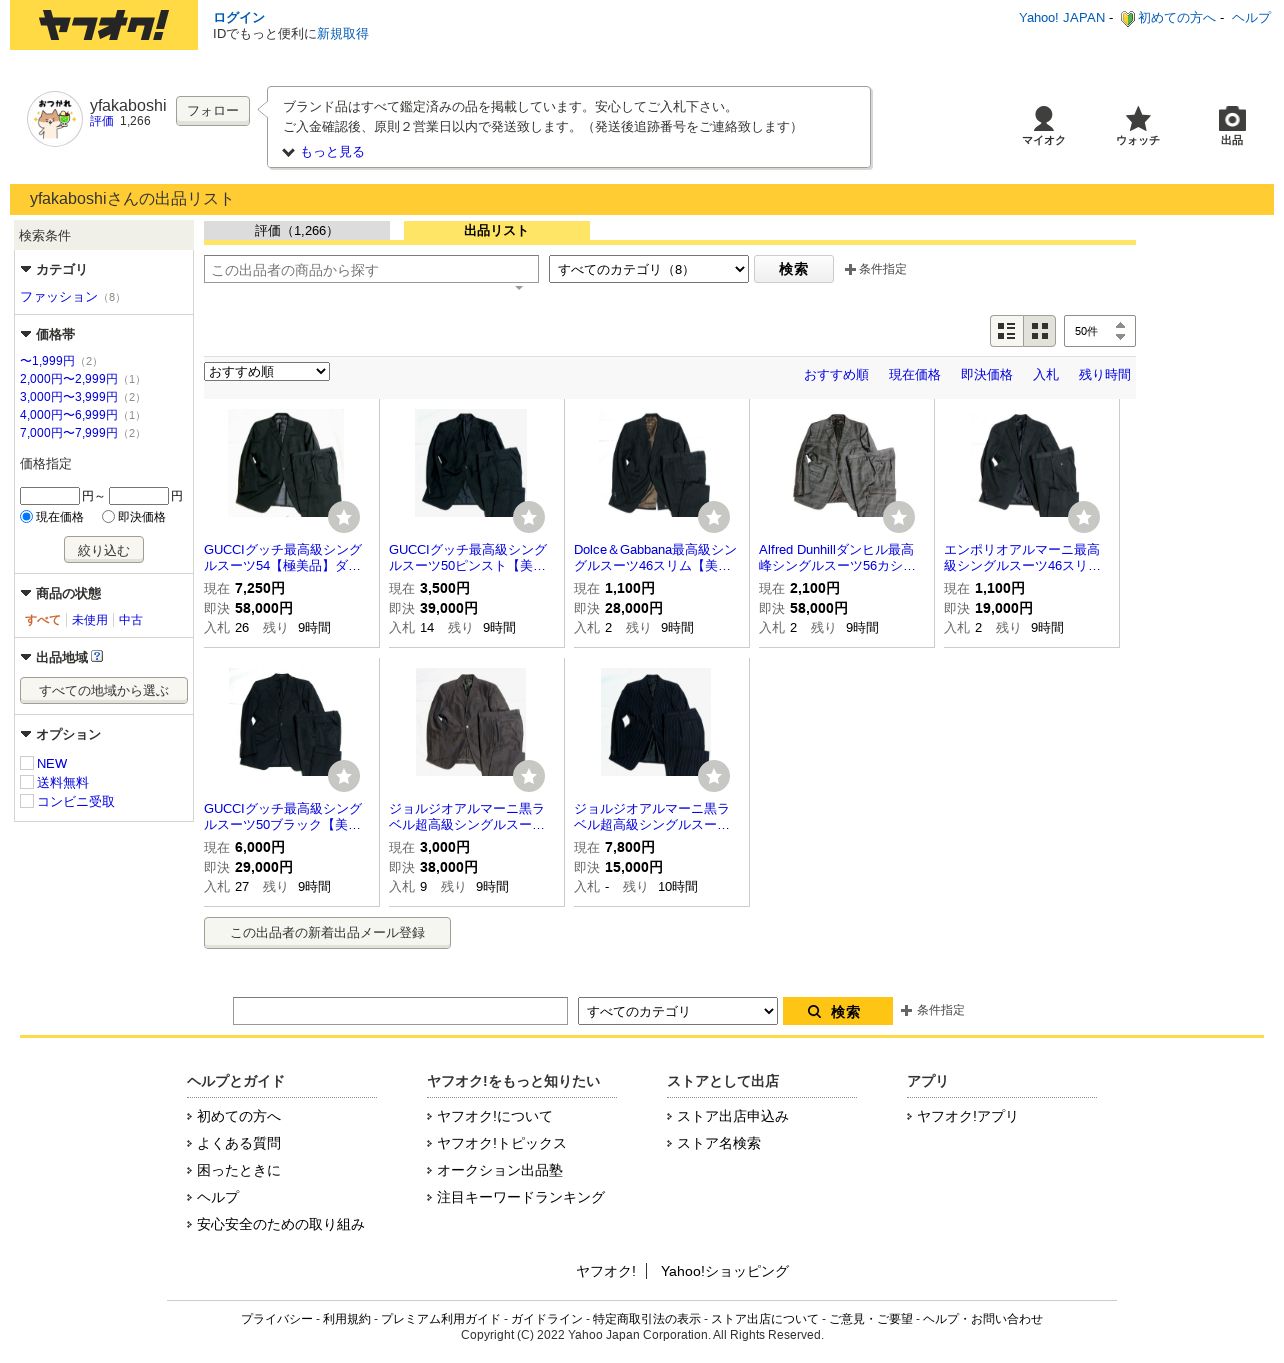
Task: Watchlist star on 15,000円 ジョルジオアルマーニ suit
Action: point(714,776)
